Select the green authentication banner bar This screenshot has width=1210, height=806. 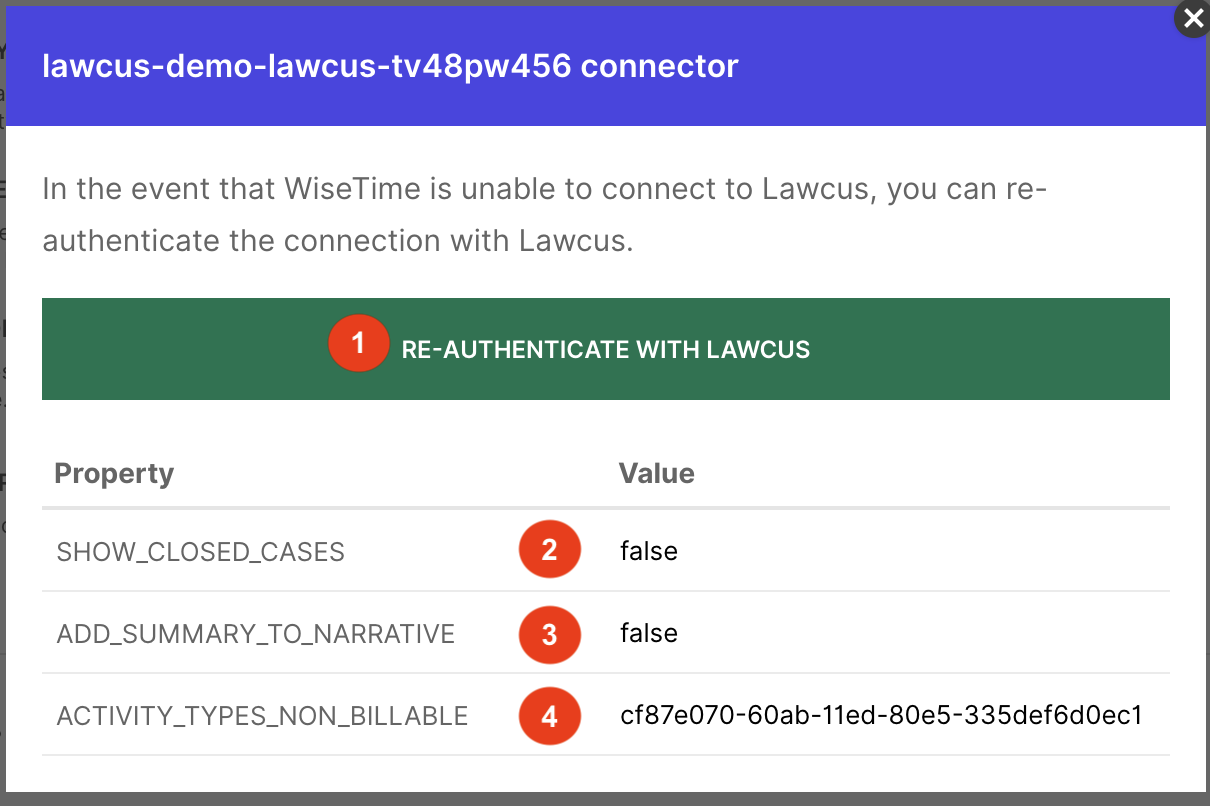[x=605, y=349]
